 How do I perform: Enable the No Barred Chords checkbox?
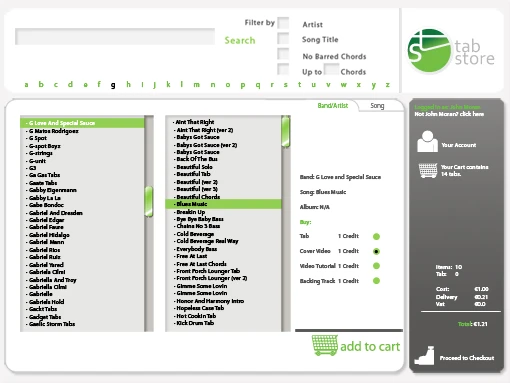point(283,54)
